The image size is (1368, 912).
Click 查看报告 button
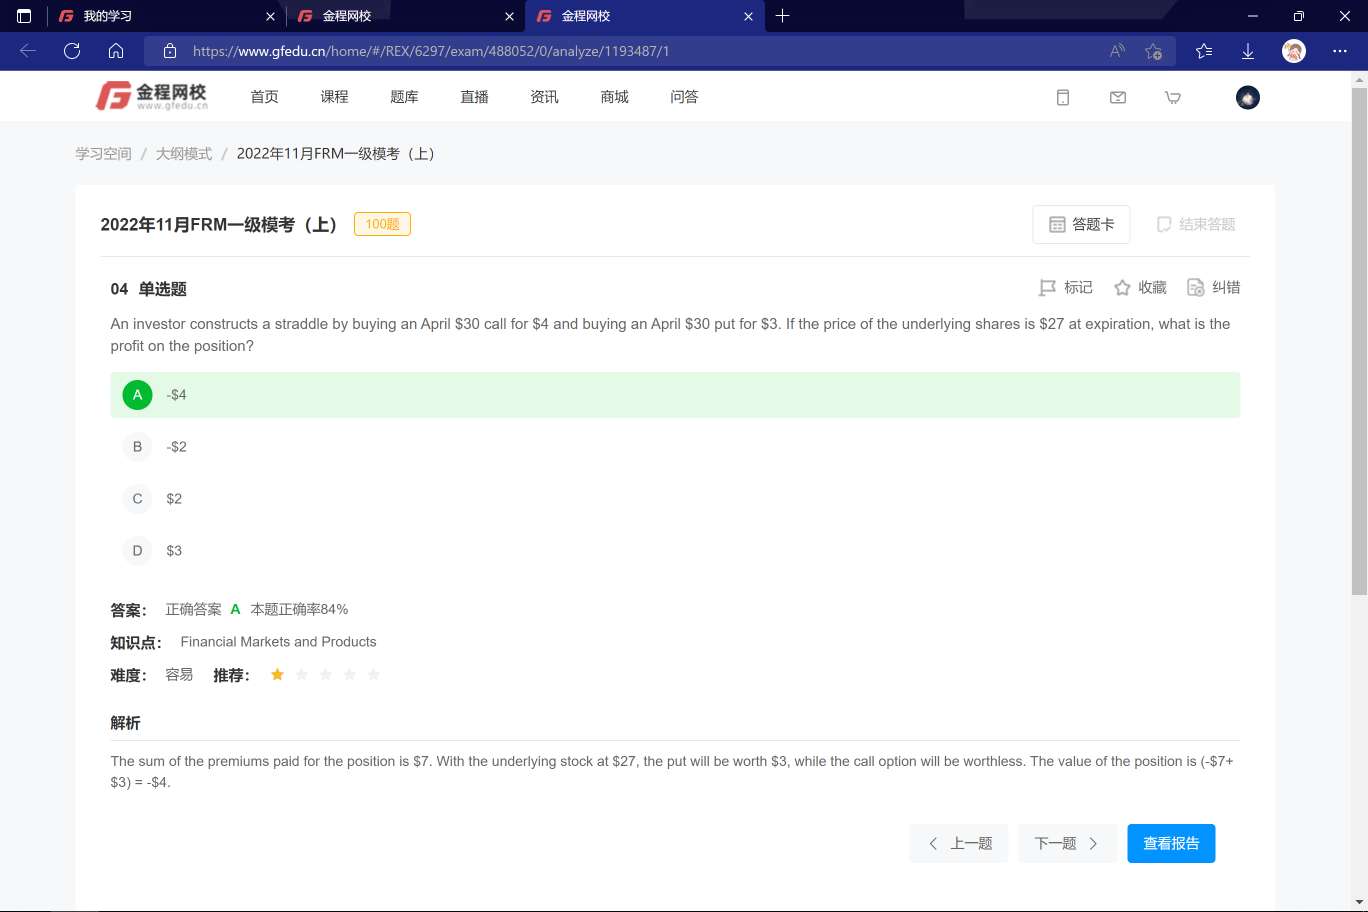(1170, 844)
